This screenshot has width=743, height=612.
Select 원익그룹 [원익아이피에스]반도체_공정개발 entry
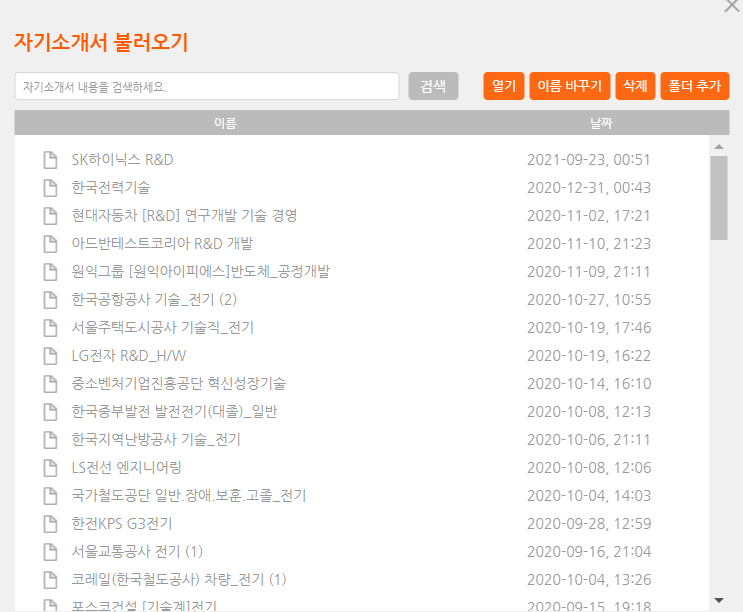[x=201, y=272]
